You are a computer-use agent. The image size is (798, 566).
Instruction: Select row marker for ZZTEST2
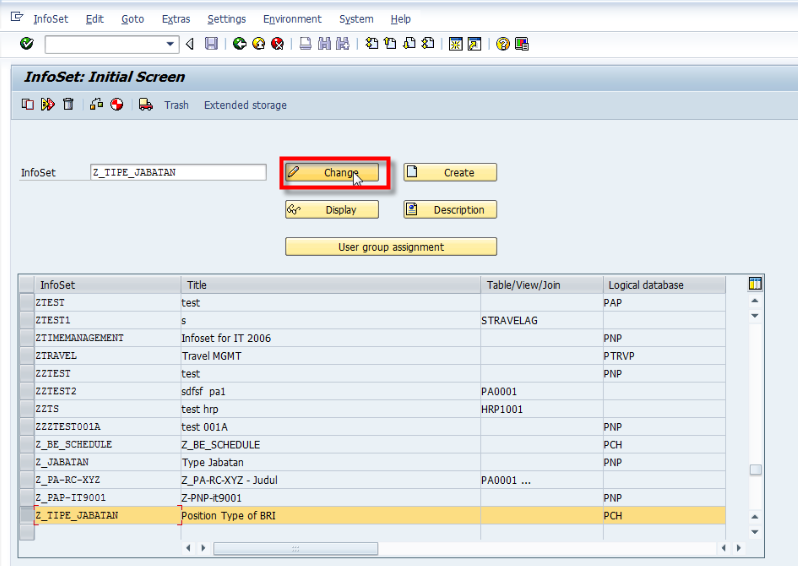tap(26, 391)
